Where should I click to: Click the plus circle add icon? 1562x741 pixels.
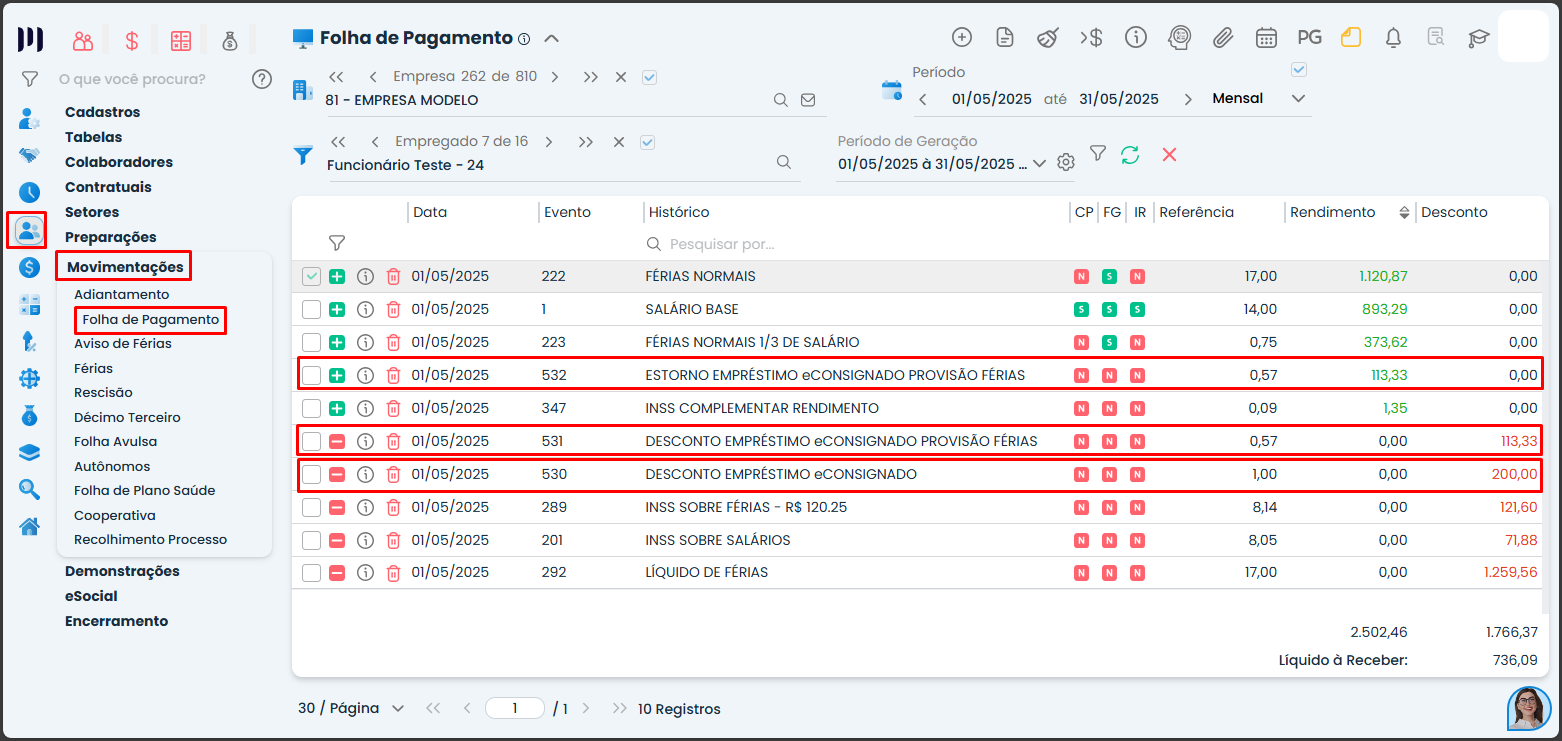point(961,38)
